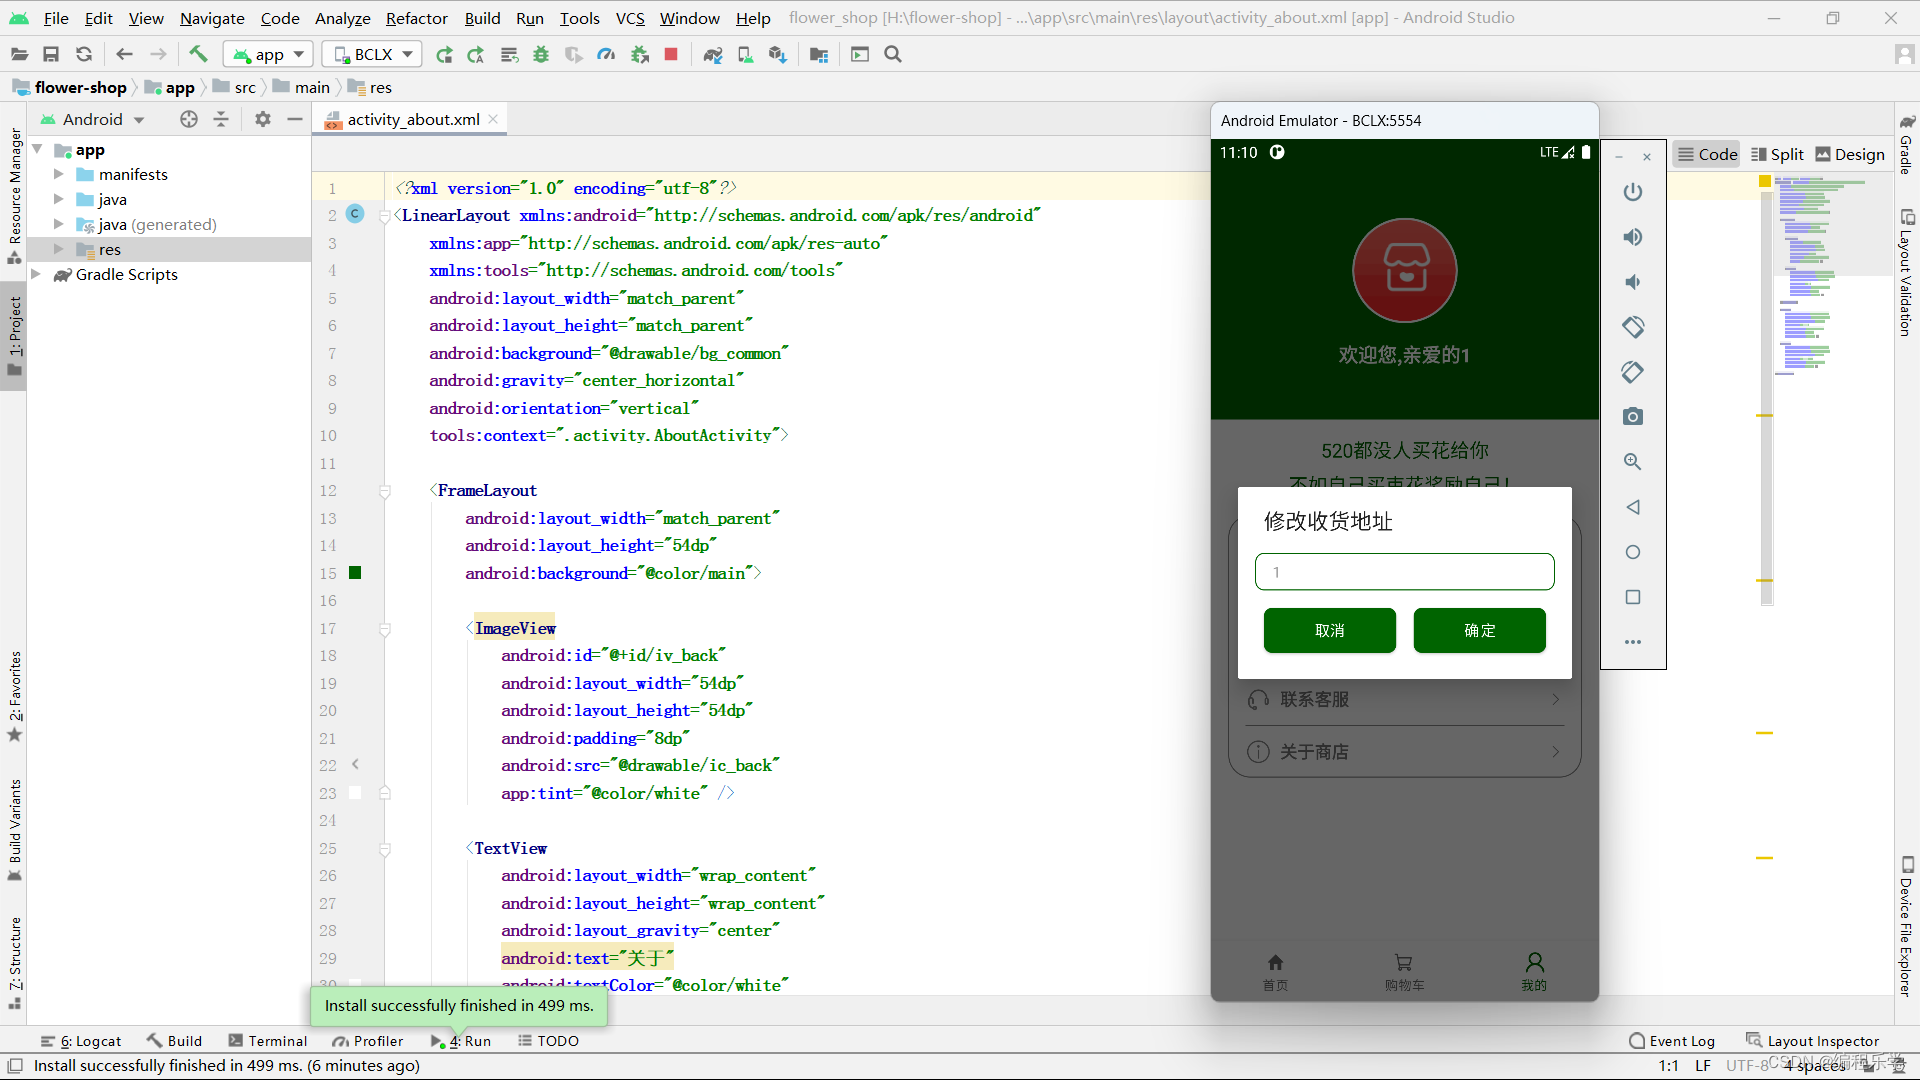Open the Event Log panel
1920x1080 pixels.
pos(1671,1041)
